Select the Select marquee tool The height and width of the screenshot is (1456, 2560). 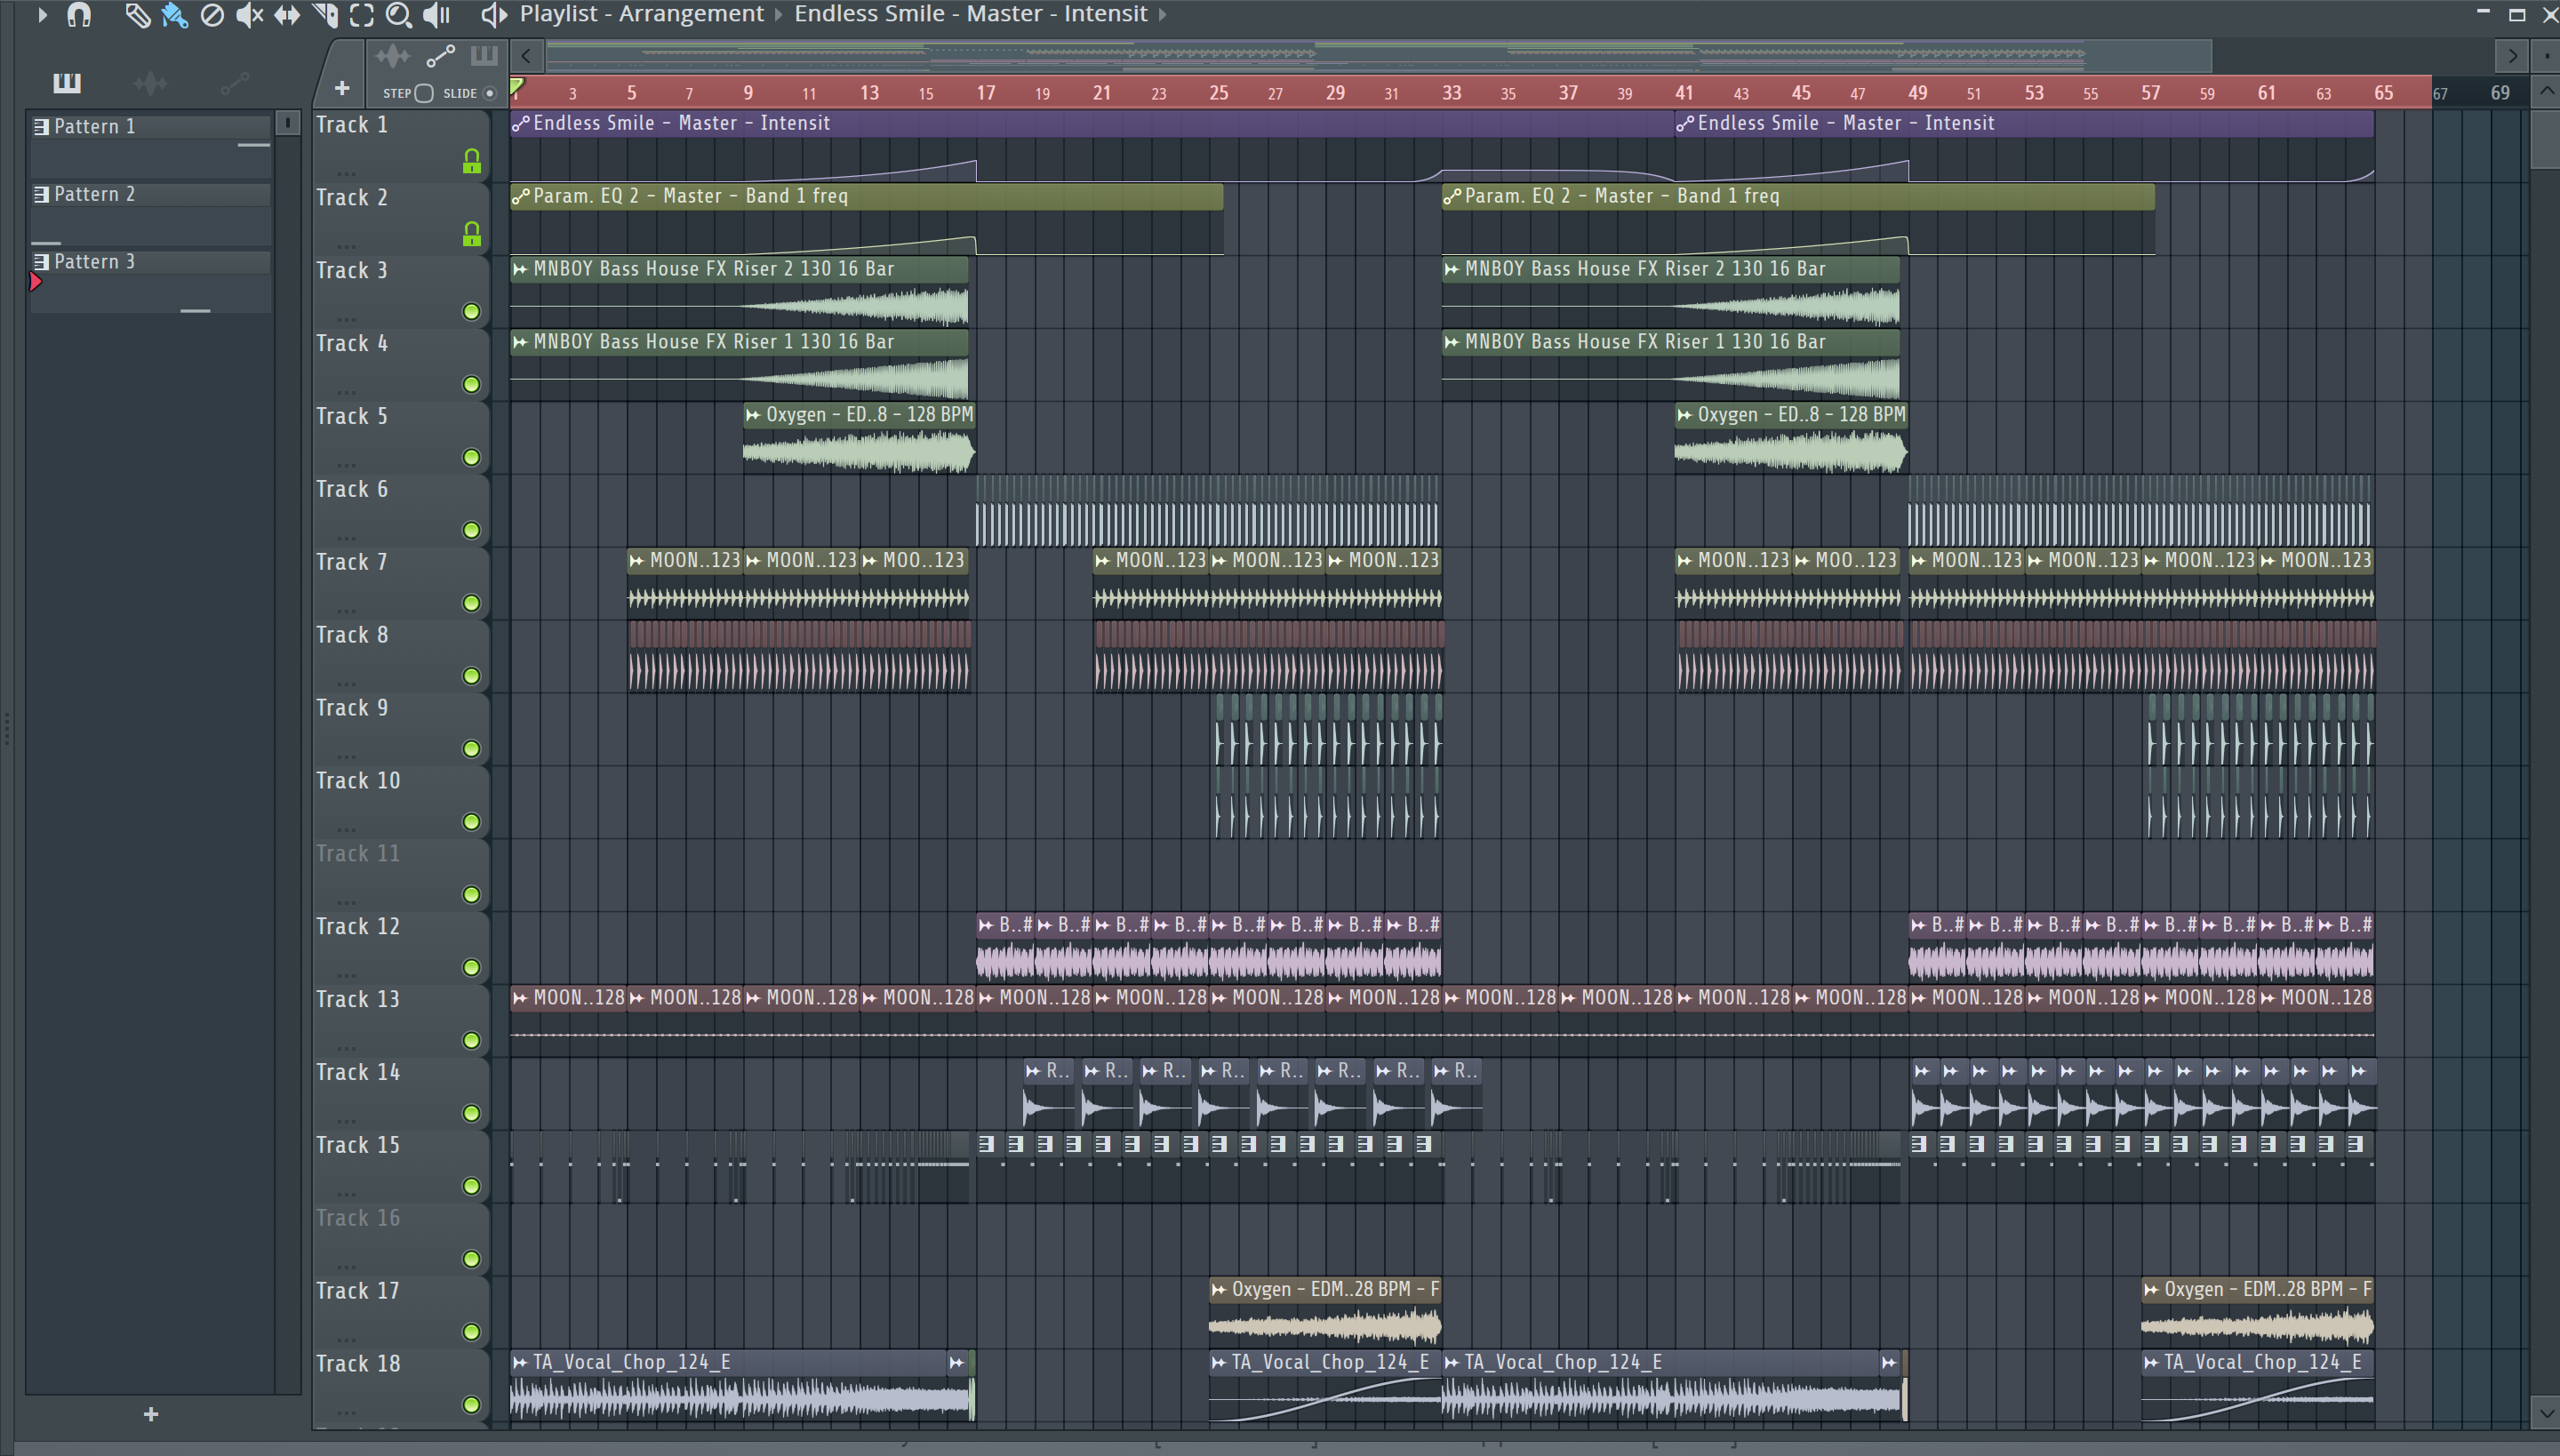click(x=361, y=15)
